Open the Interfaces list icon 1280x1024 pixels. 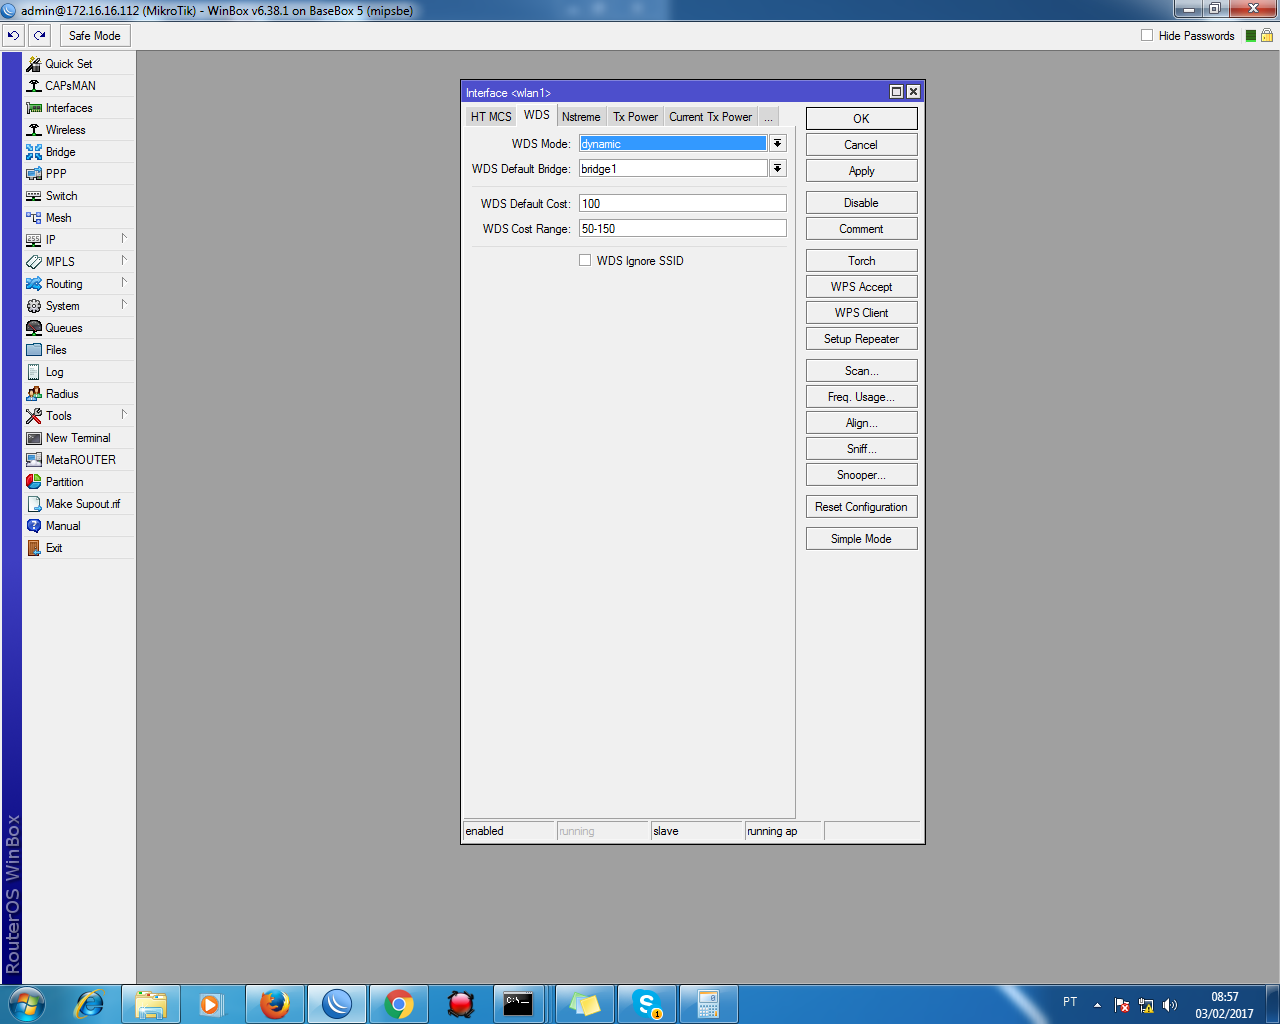tap(34, 108)
